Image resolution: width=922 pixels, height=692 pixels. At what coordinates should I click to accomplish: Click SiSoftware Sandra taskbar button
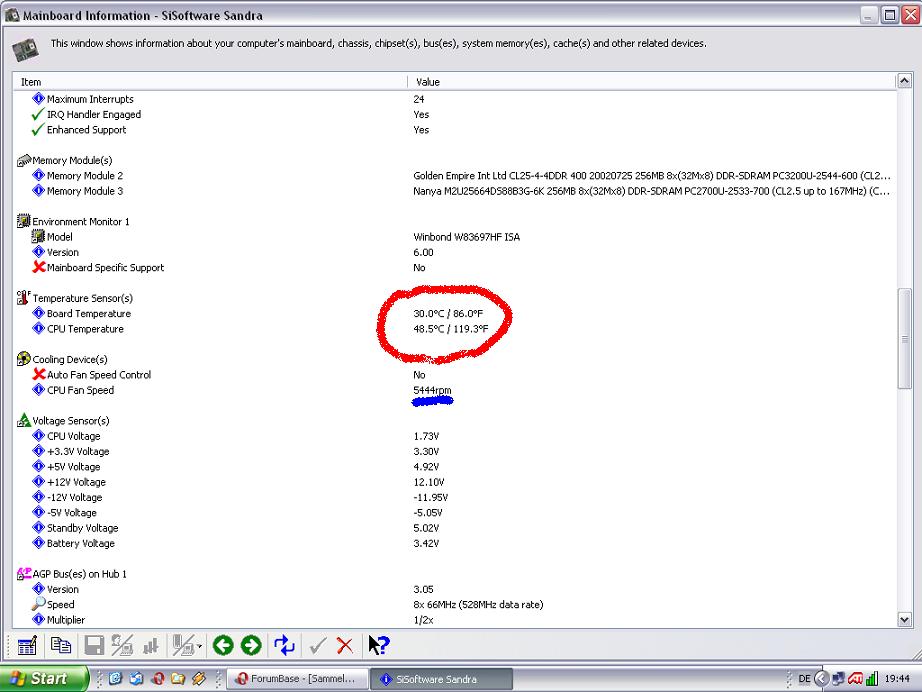[442, 678]
